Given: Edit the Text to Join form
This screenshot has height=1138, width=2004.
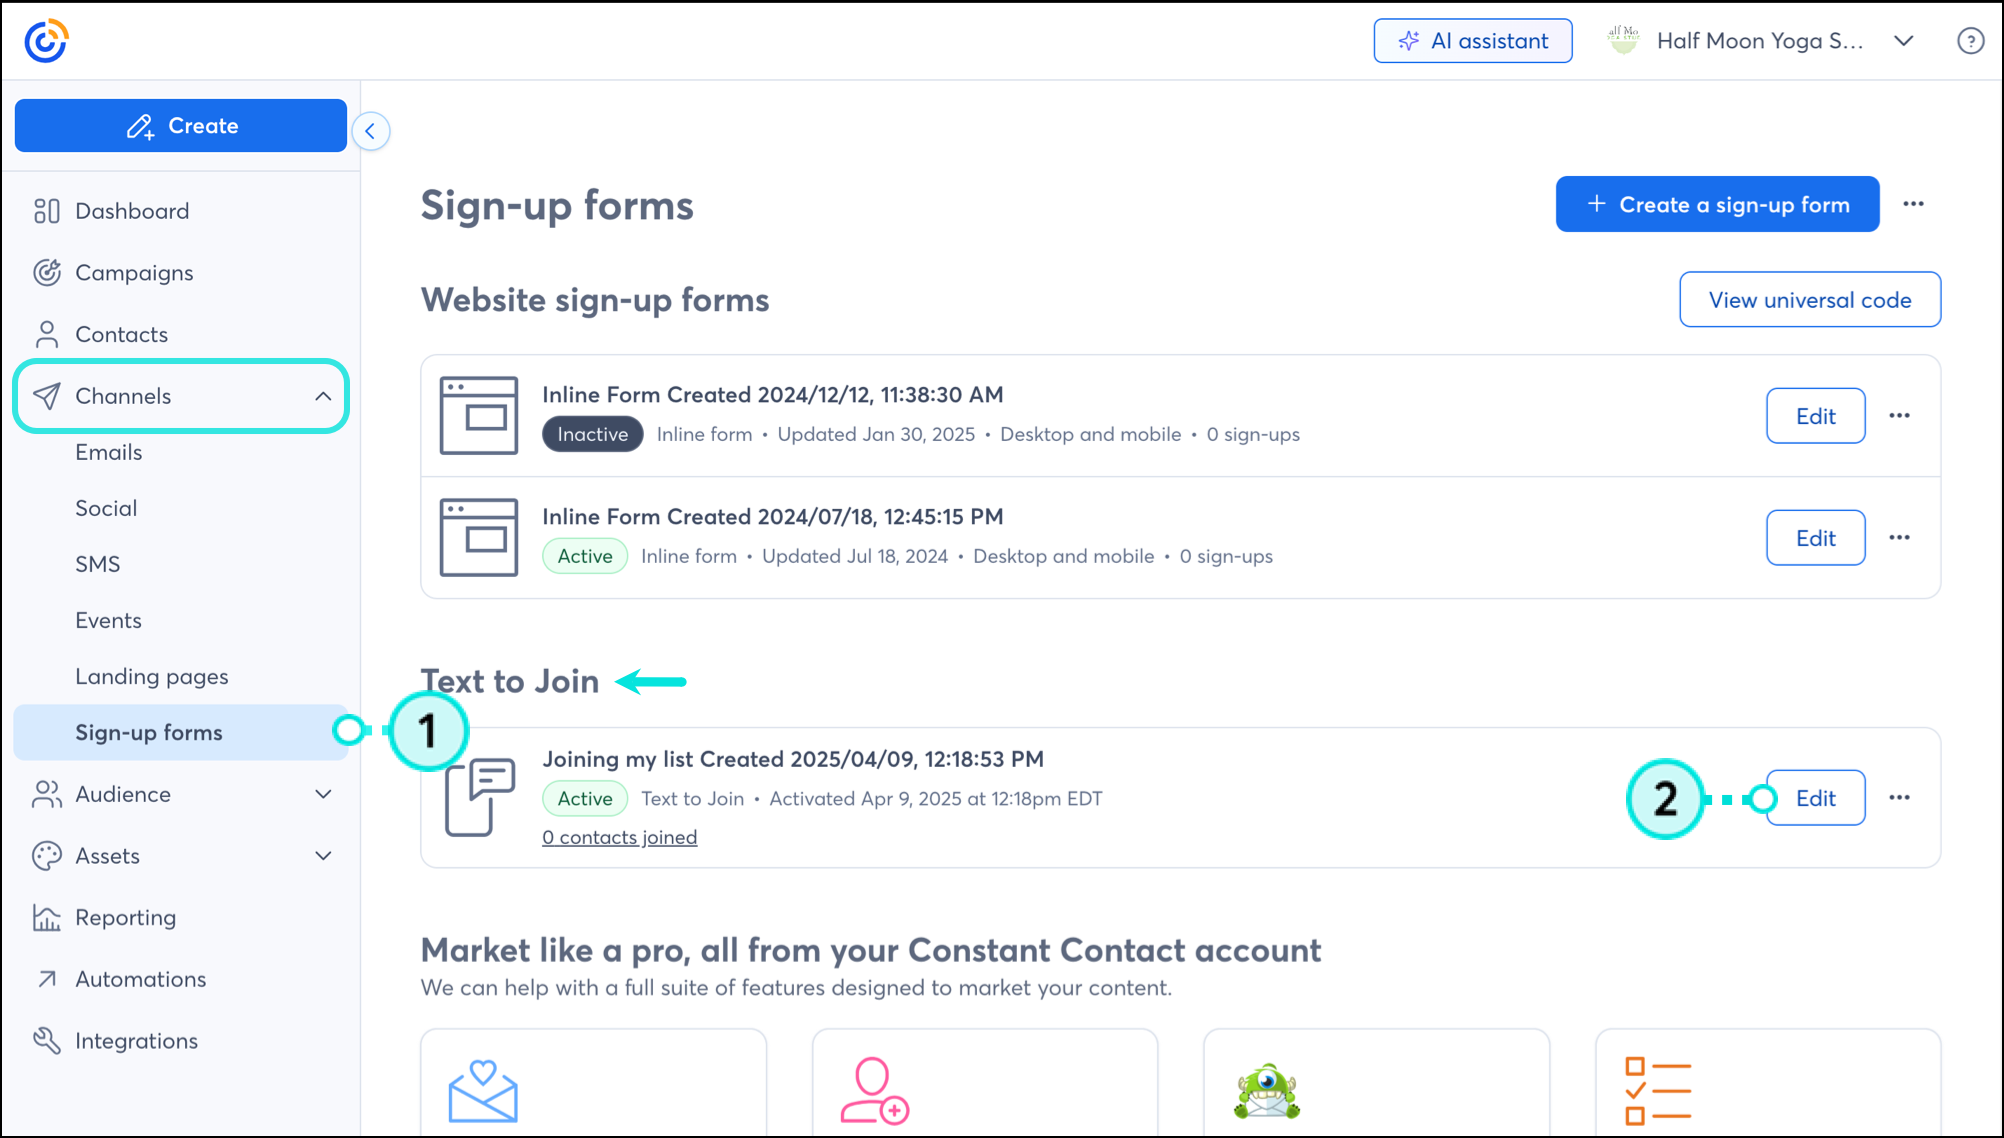Looking at the screenshot, I should pyautogui.click(x=1815, y=797).
